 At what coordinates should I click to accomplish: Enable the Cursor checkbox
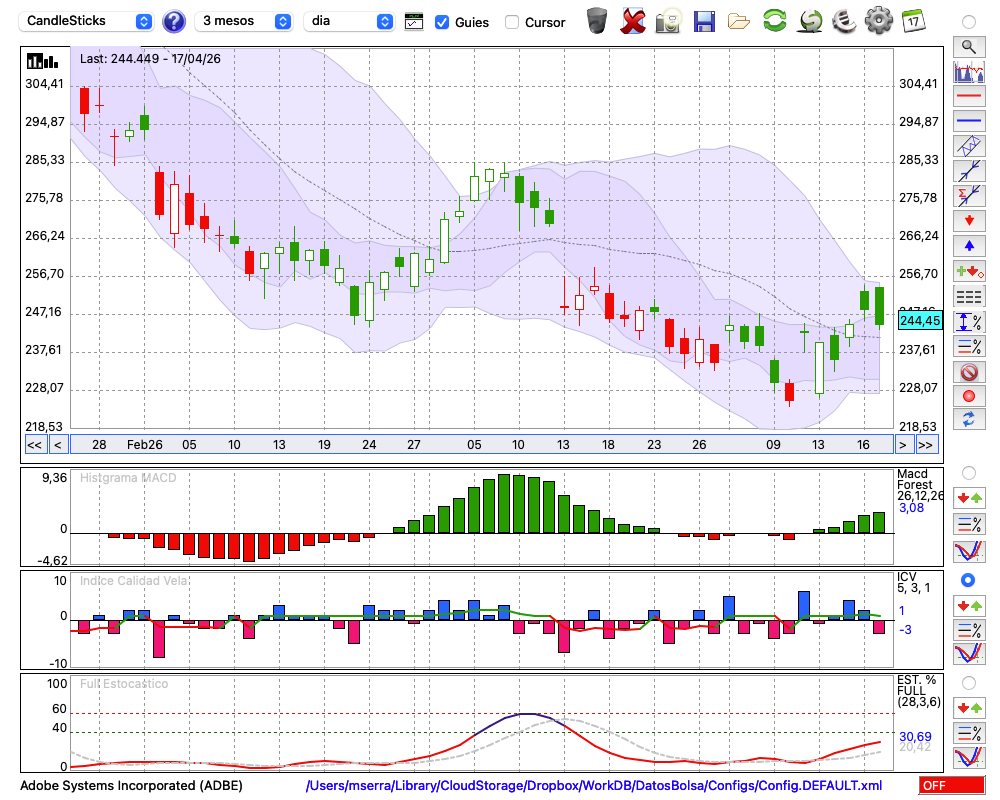click(x=511, y=22)
